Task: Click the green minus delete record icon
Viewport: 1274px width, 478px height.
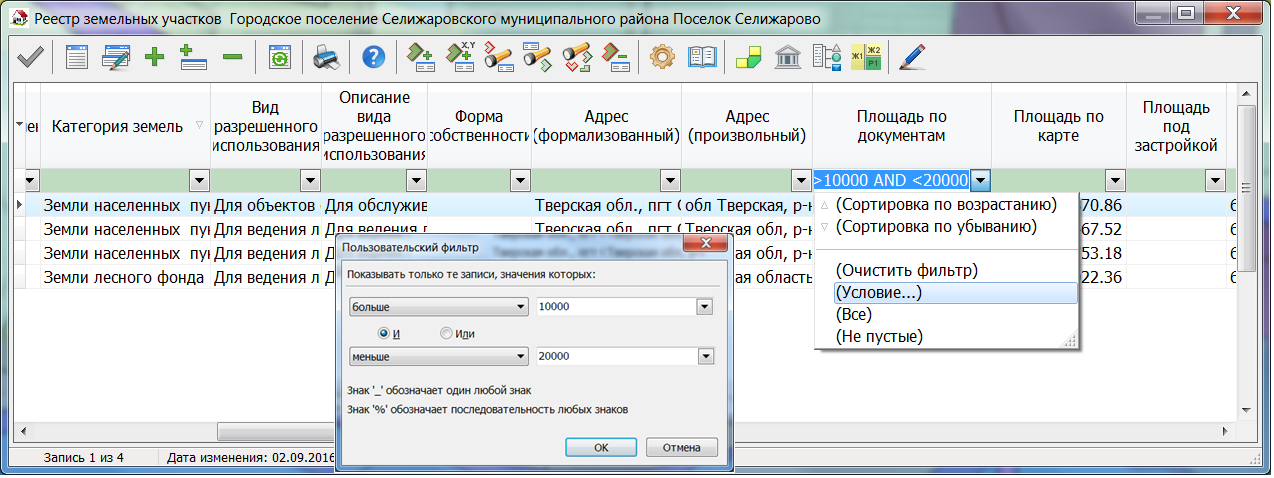Action: 232,57
